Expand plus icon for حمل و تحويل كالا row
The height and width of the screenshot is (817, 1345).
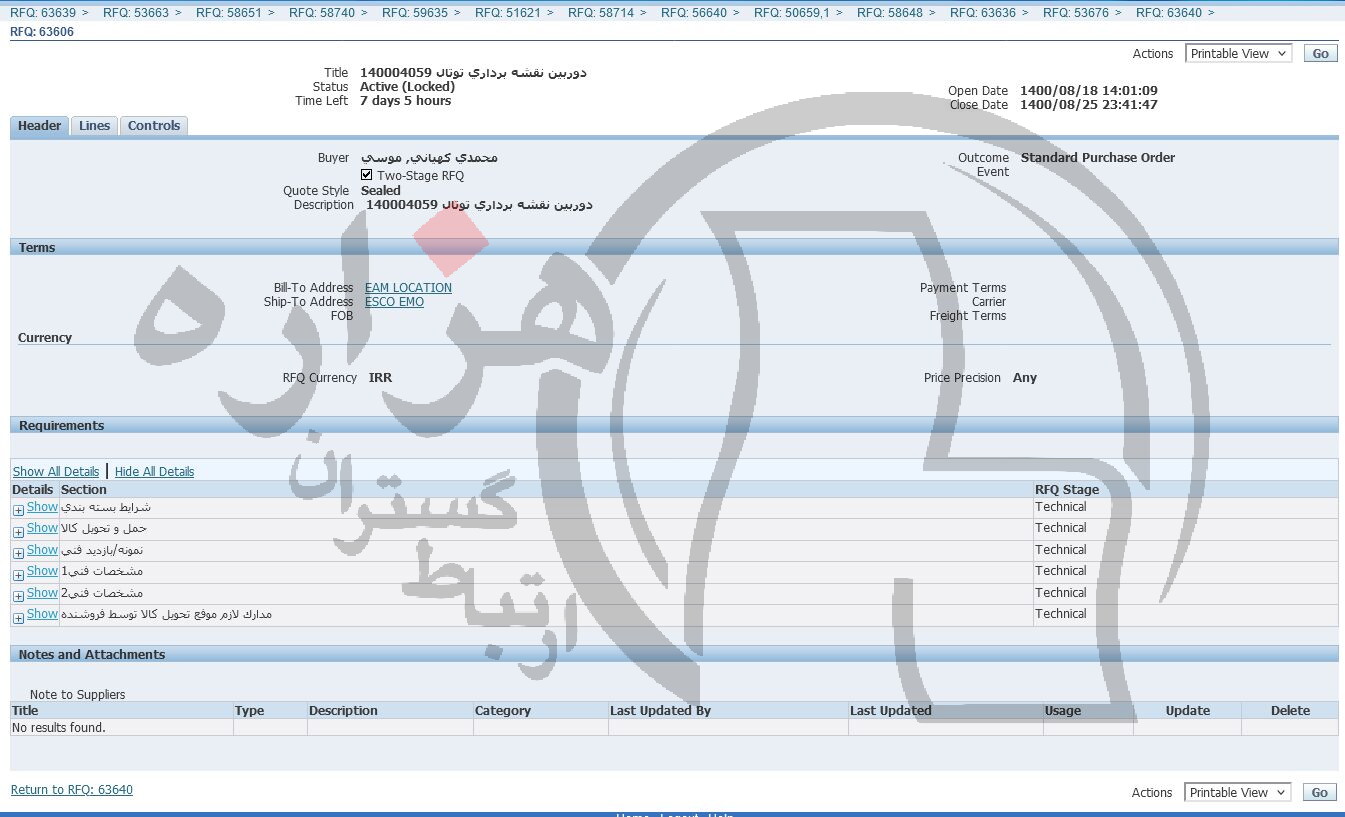(18, 532)
